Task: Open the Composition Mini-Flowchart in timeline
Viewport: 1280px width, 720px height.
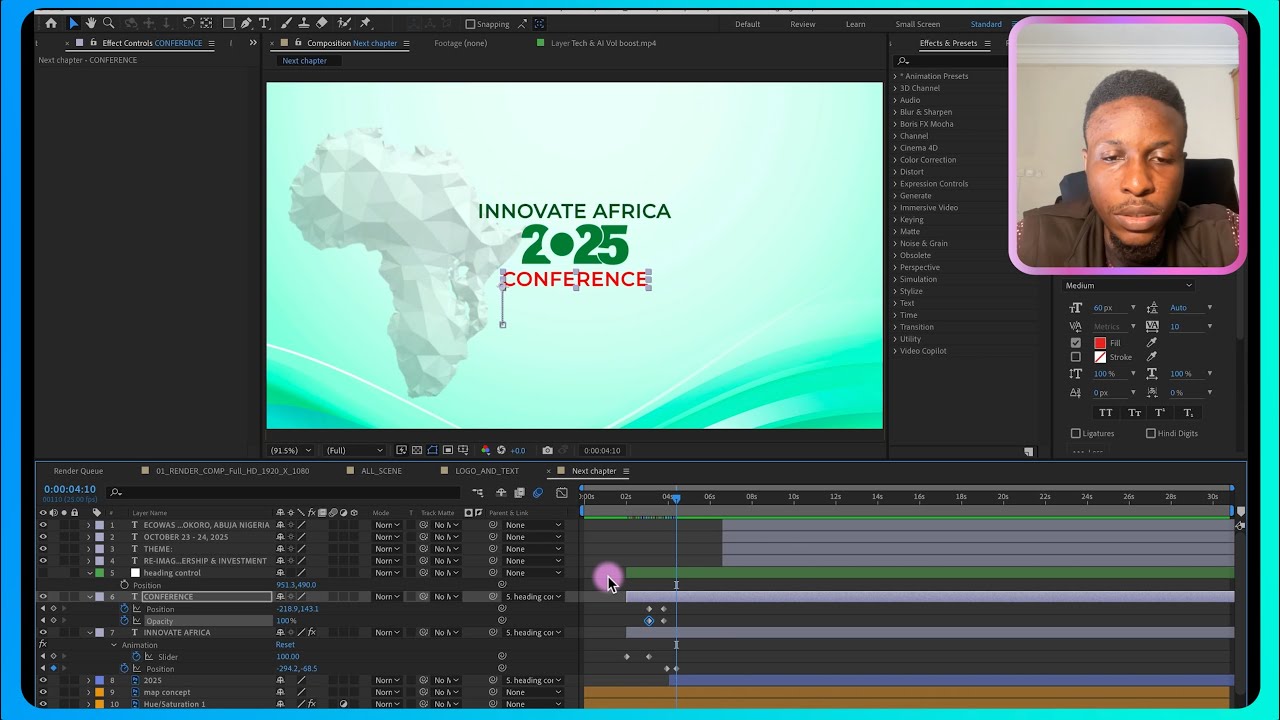Action: [x=478, y=492]
